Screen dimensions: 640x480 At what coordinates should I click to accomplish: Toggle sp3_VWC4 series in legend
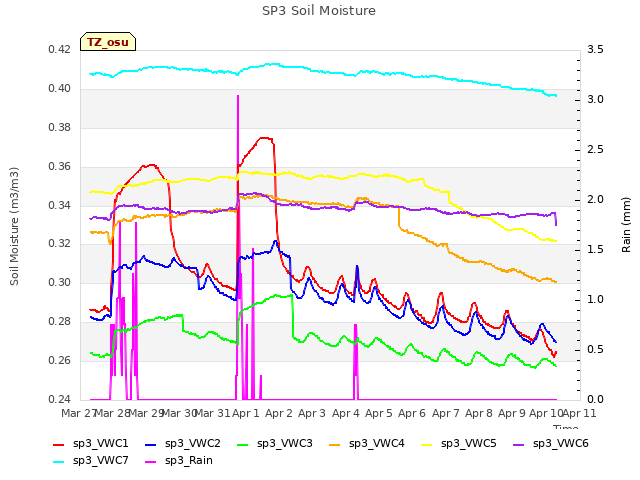point(367,444)
